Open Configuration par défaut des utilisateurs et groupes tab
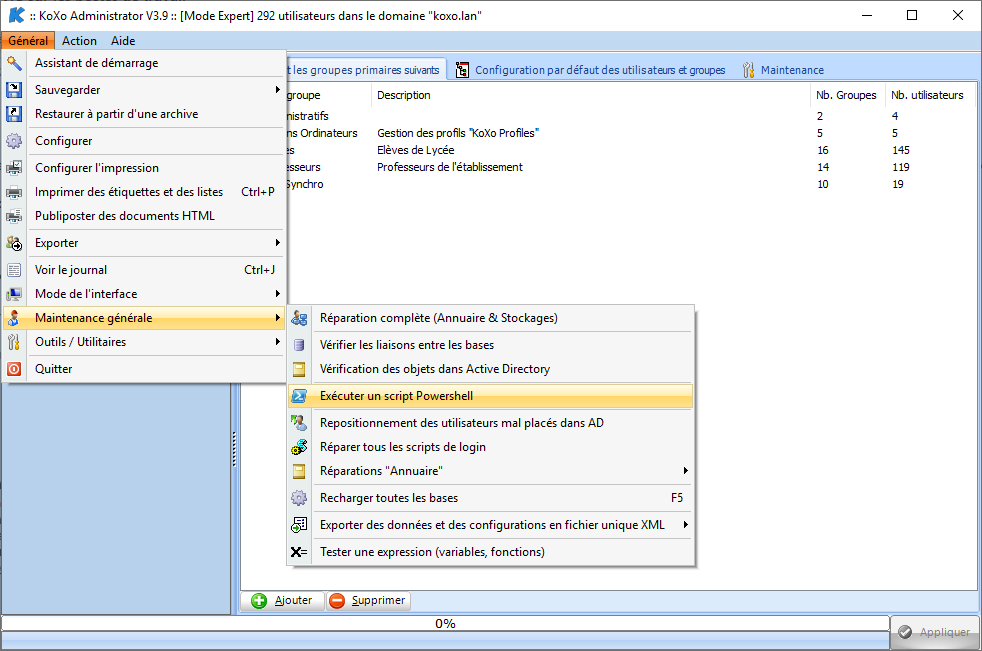The image size is (982, 651). pyautogui.click(x=590, y=70)
